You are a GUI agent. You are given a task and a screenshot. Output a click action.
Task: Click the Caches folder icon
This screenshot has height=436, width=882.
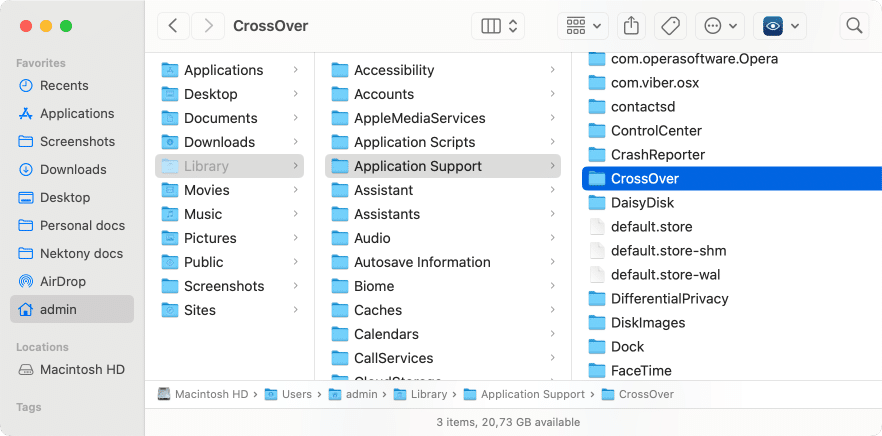pos(340,310)
